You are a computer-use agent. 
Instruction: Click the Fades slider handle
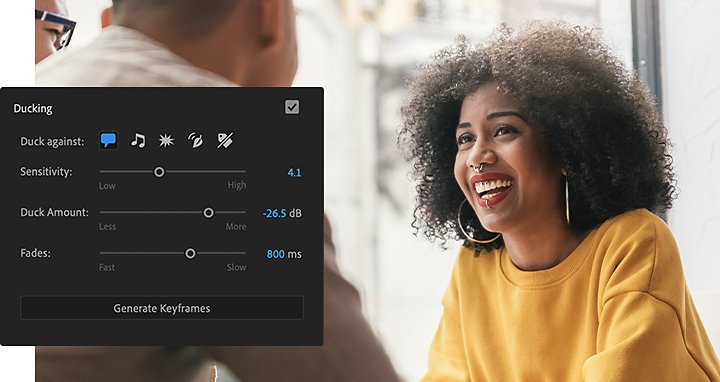coord(190,253)
